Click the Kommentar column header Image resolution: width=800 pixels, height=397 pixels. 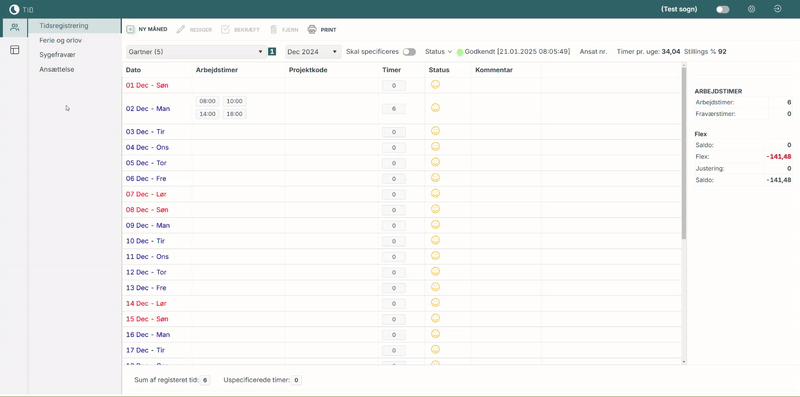494,70
